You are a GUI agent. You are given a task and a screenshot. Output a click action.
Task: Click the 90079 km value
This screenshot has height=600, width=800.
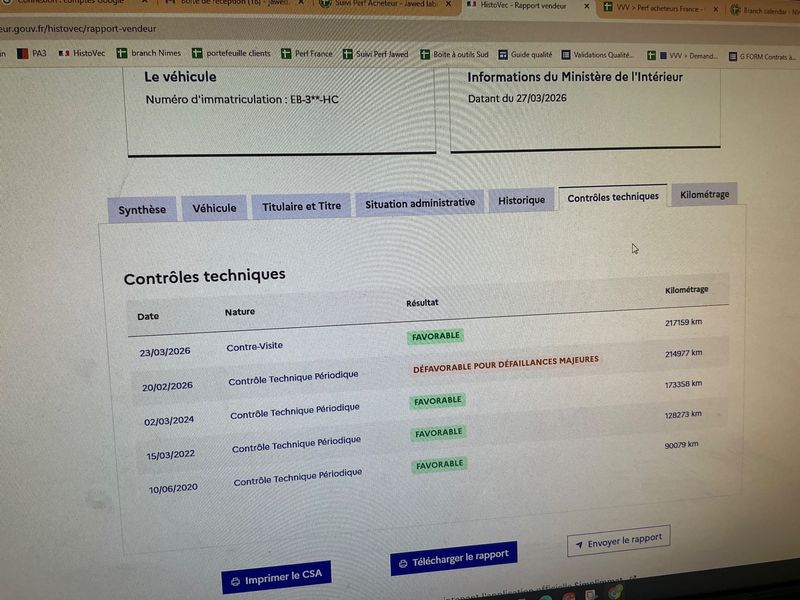click(x=681, y=445)
